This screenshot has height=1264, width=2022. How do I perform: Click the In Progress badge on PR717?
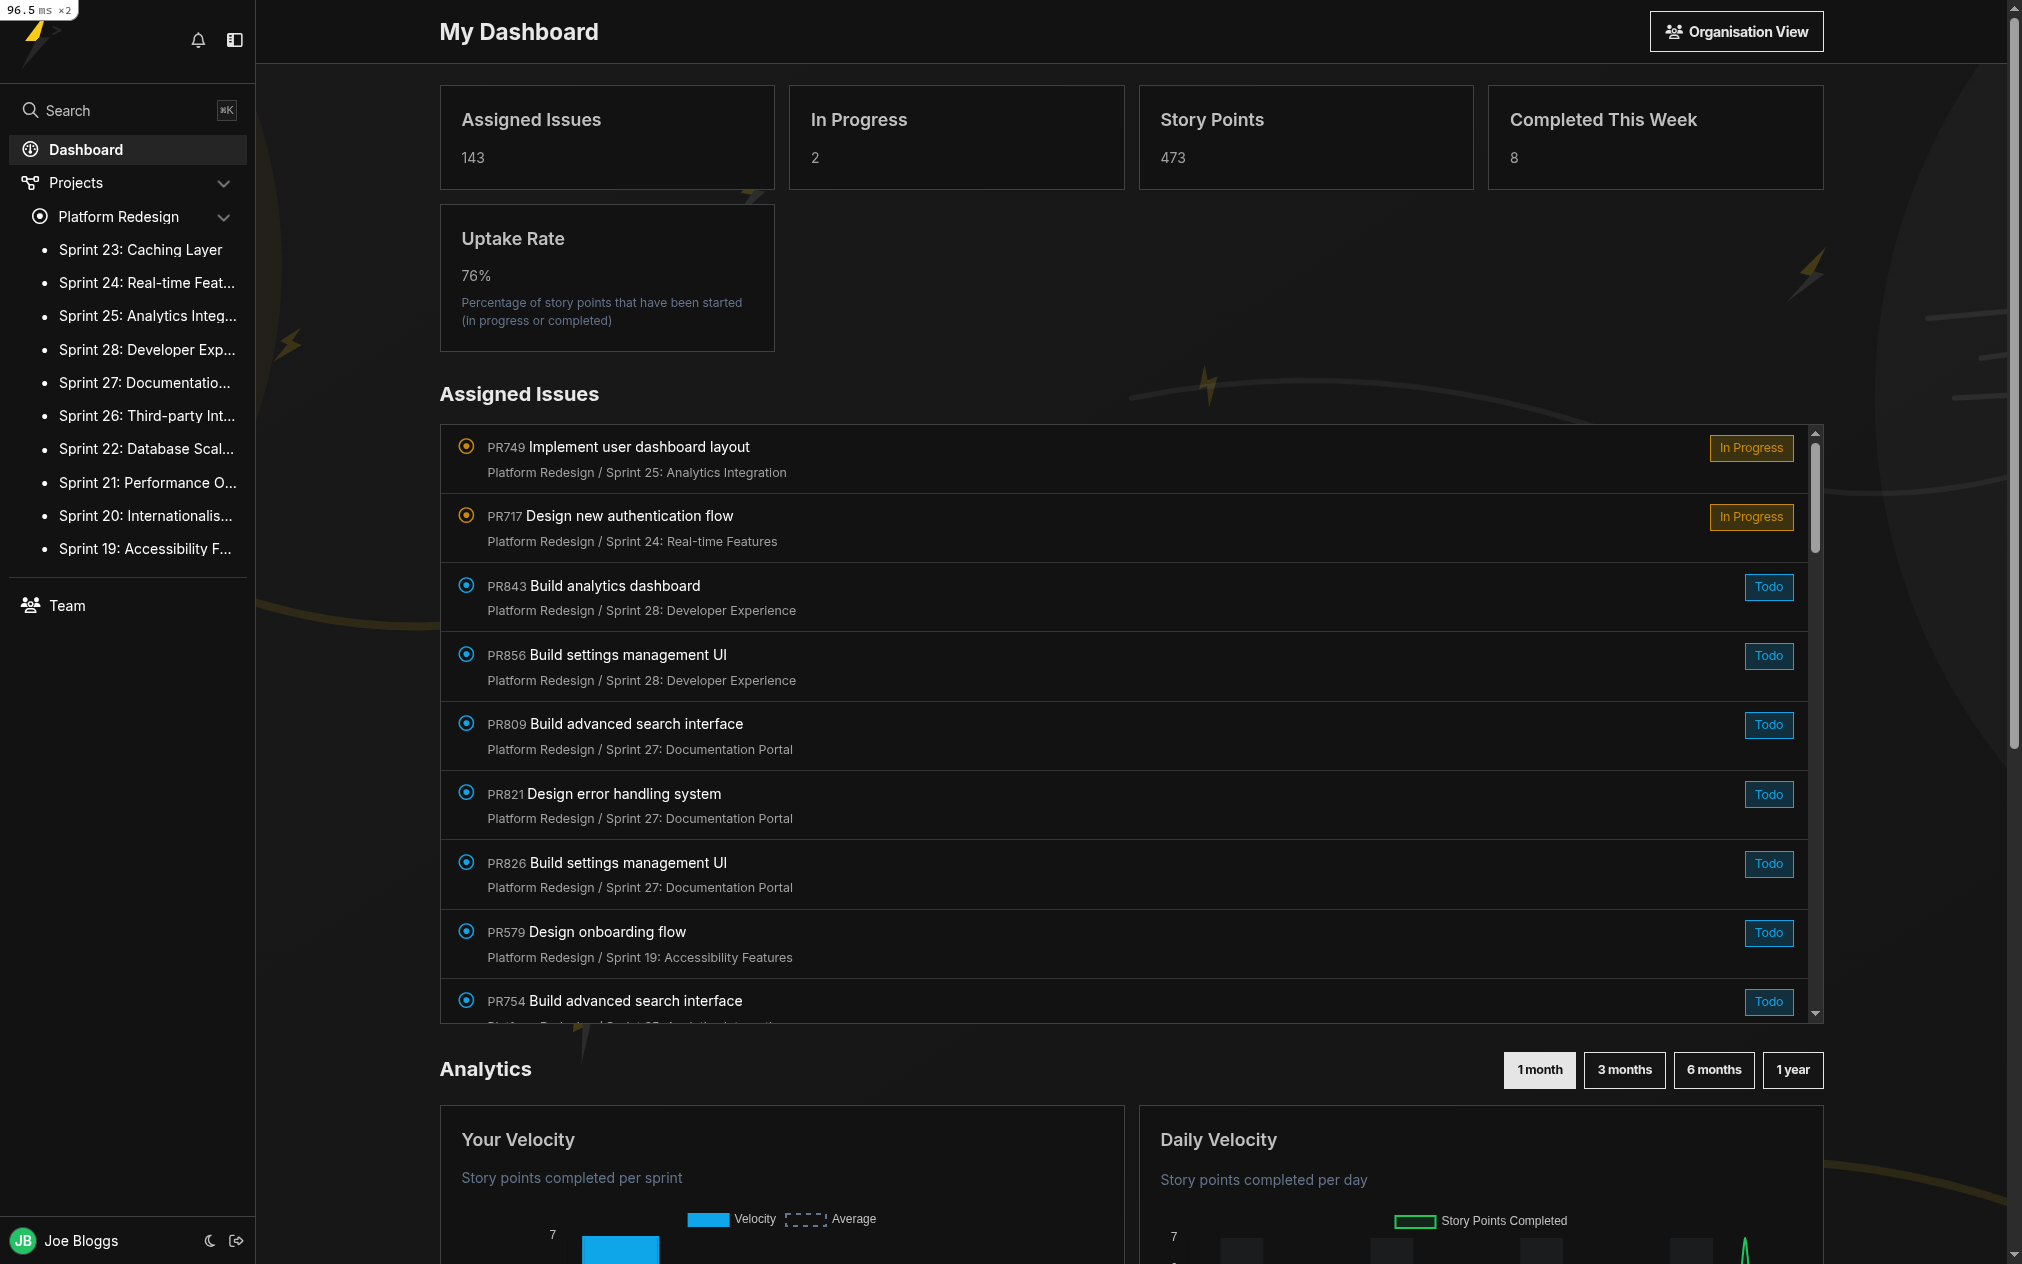coord(1750,517)
